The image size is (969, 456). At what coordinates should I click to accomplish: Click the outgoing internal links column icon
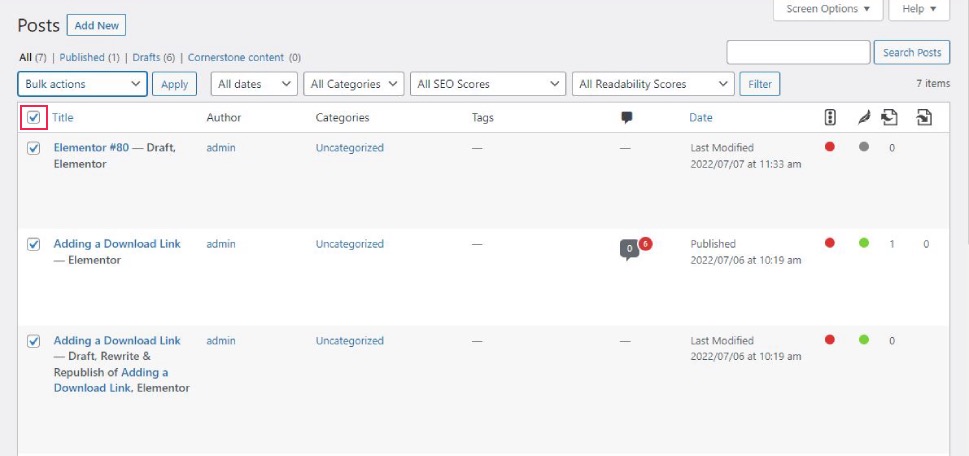[x=889, y=117]
